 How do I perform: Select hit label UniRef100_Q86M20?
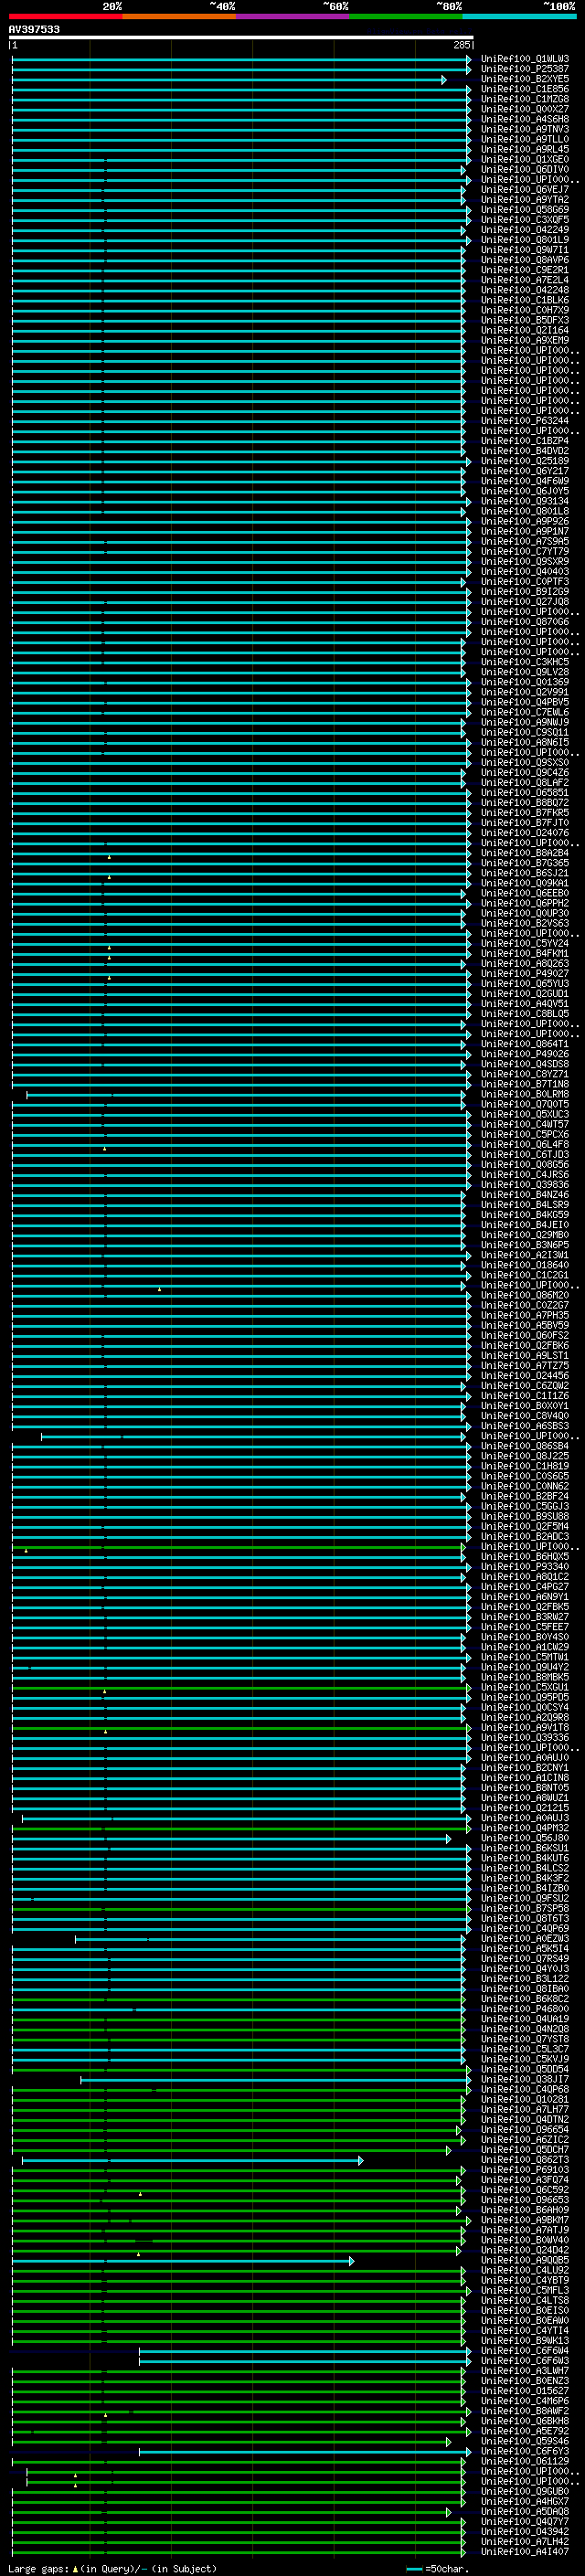click(524, 1295)
